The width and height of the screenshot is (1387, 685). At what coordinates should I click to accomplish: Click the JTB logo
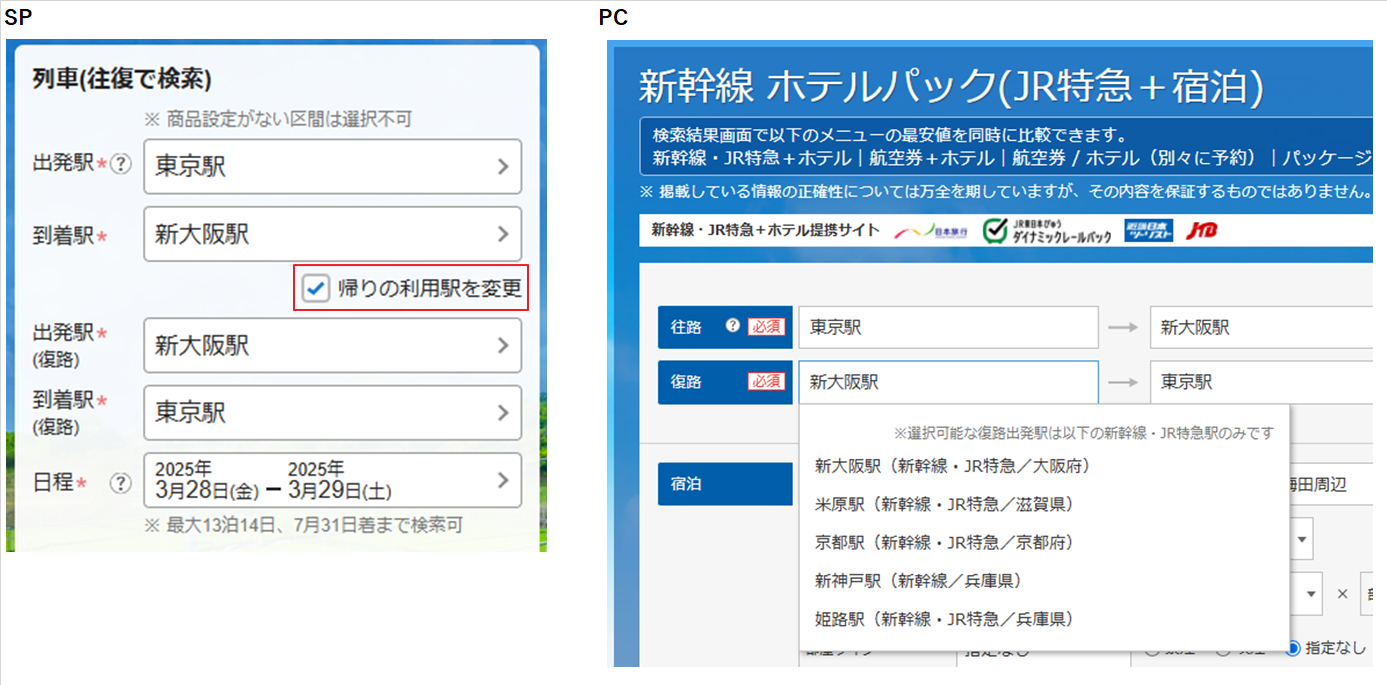[x=1201, y=231]
